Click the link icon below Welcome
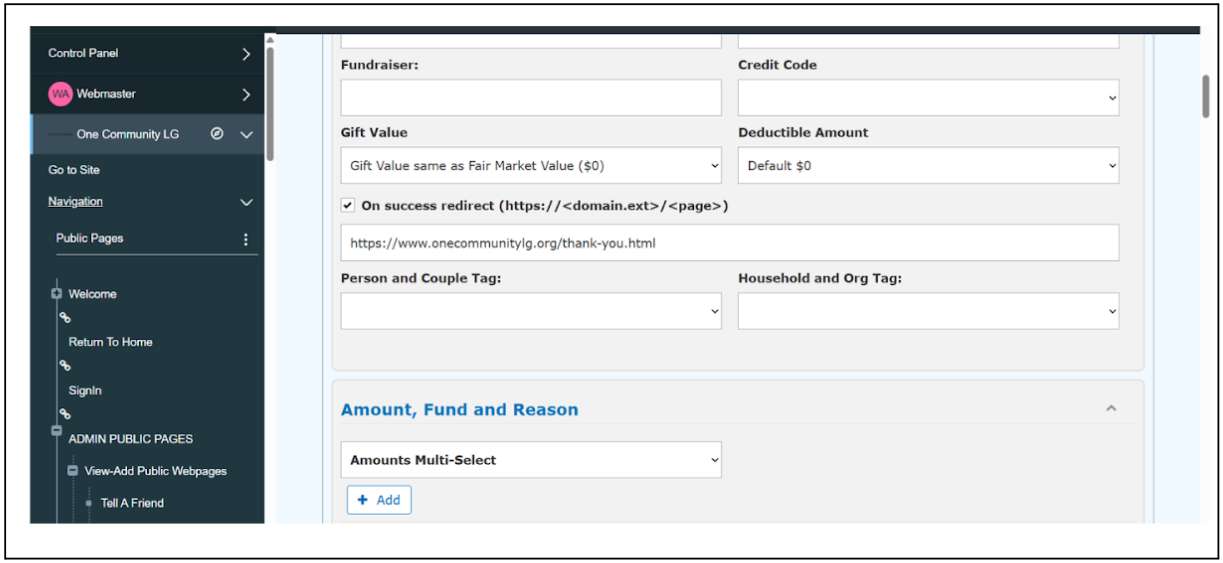 [65, 318]
